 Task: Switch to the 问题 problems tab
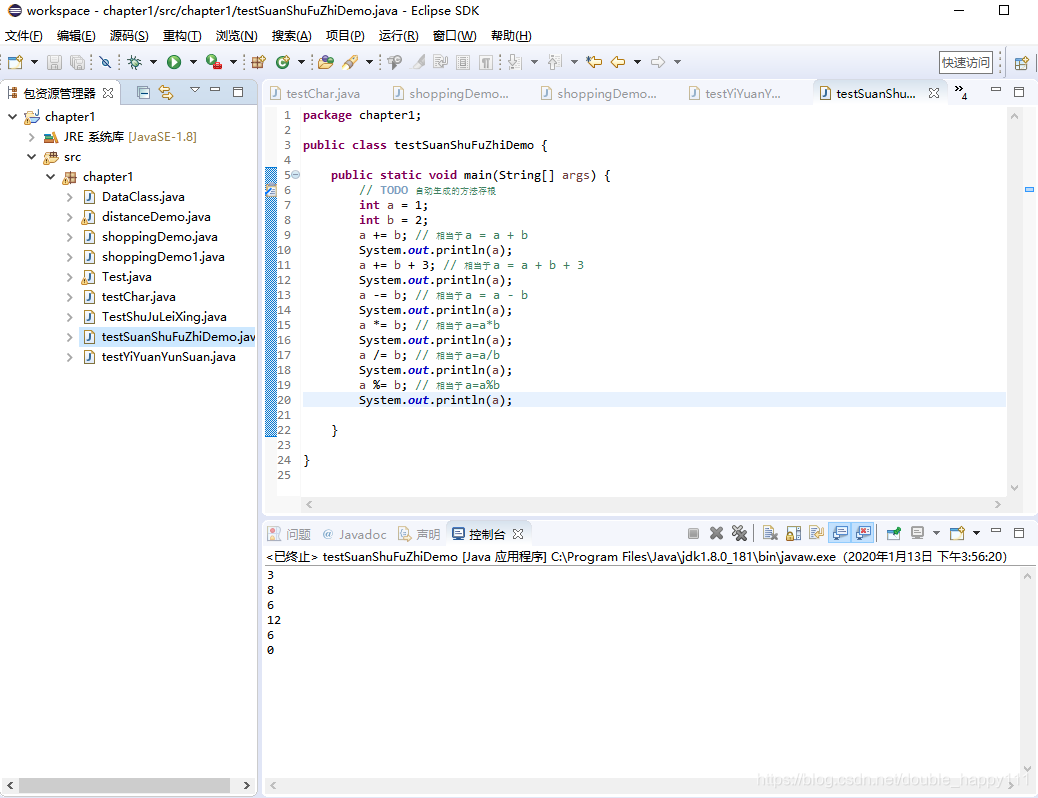pos(289,534)
